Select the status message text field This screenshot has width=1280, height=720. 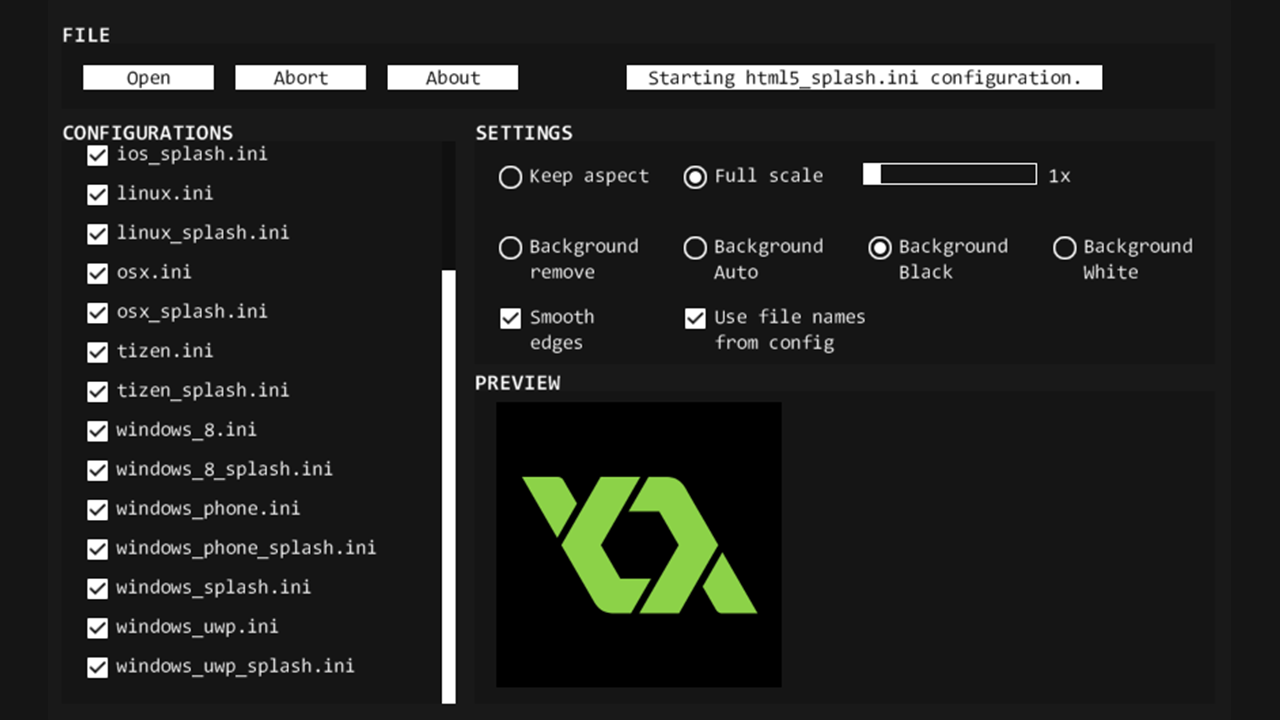[864, 78]
